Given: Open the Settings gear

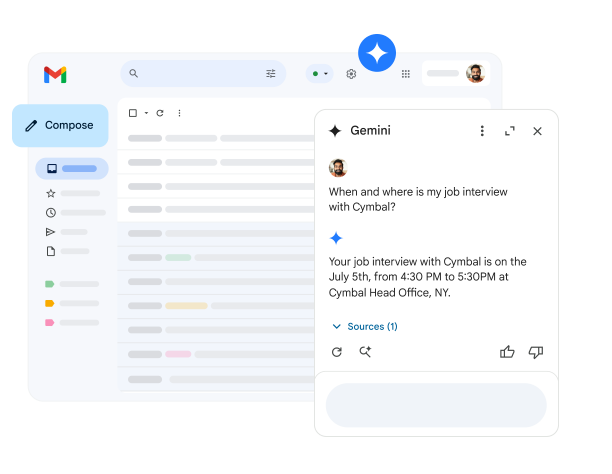Looking at the screenshot, I should [351, 74].
